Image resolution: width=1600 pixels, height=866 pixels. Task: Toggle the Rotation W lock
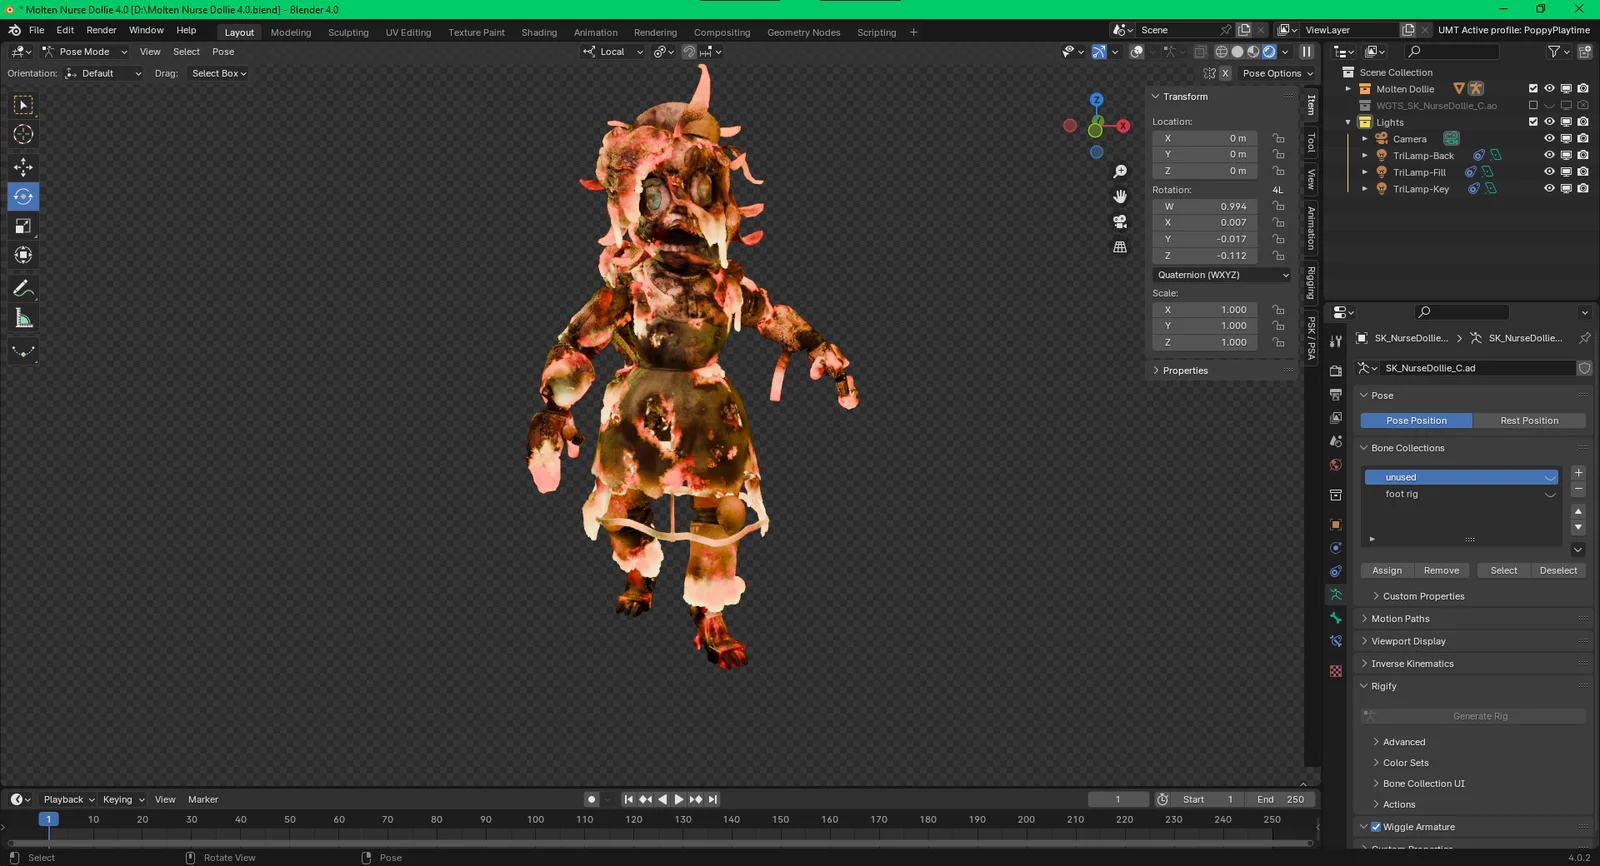(x=1278, y=206)
